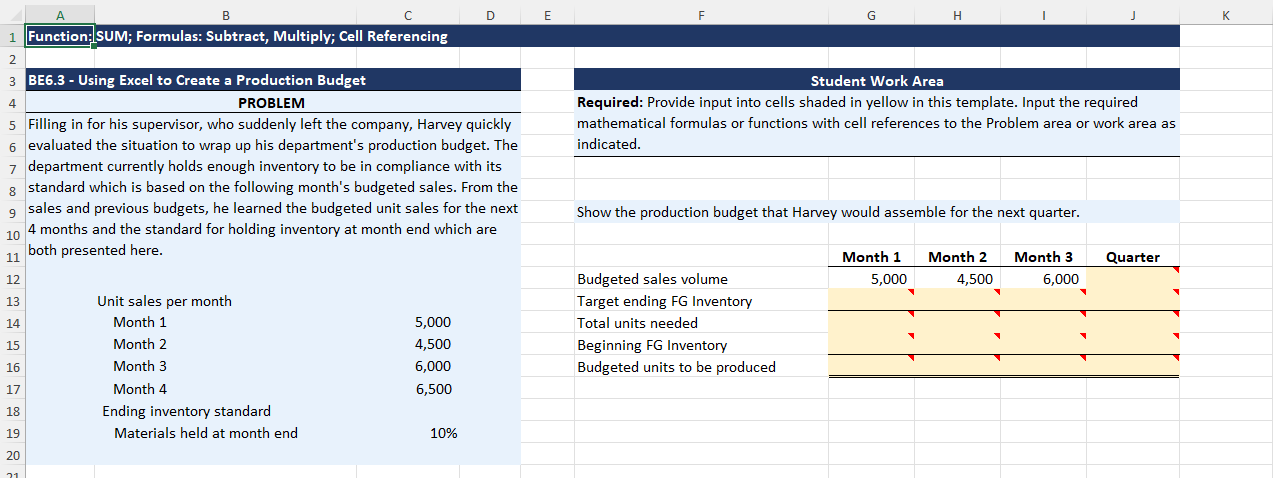Click the Month 3 heading in work area

1043,257
